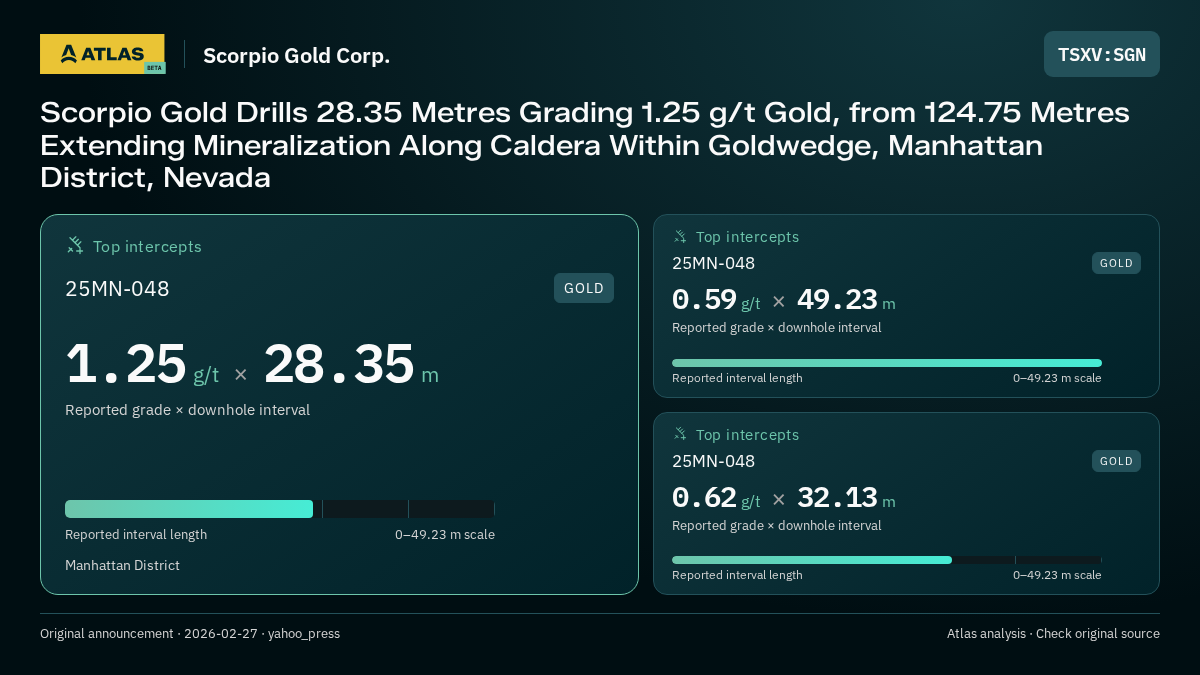
Task: Click hole ID 25MN-048 in the 0.59 g/t card
Action: tap(713, 263)
